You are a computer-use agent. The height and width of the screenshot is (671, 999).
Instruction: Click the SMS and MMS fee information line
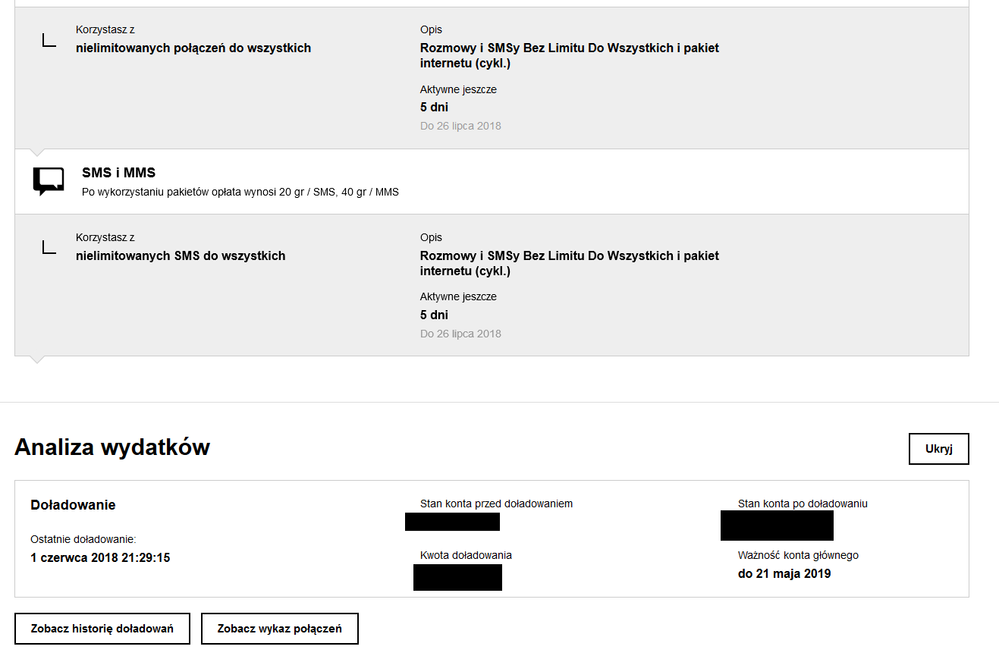click(x=240, y=192)
